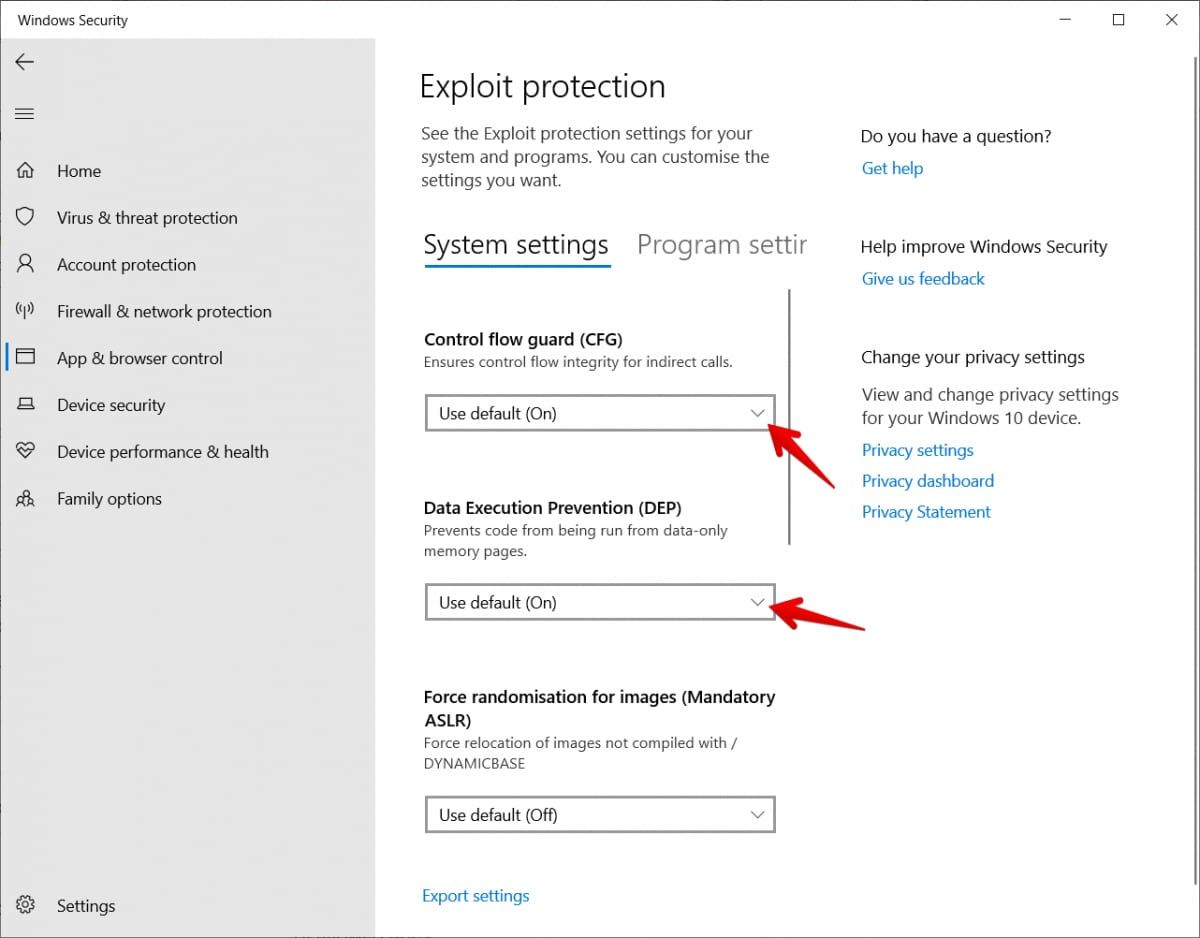Collapse the navigation sidebar
Viewport: 1200px width, 938px height.
pos(24,113)
